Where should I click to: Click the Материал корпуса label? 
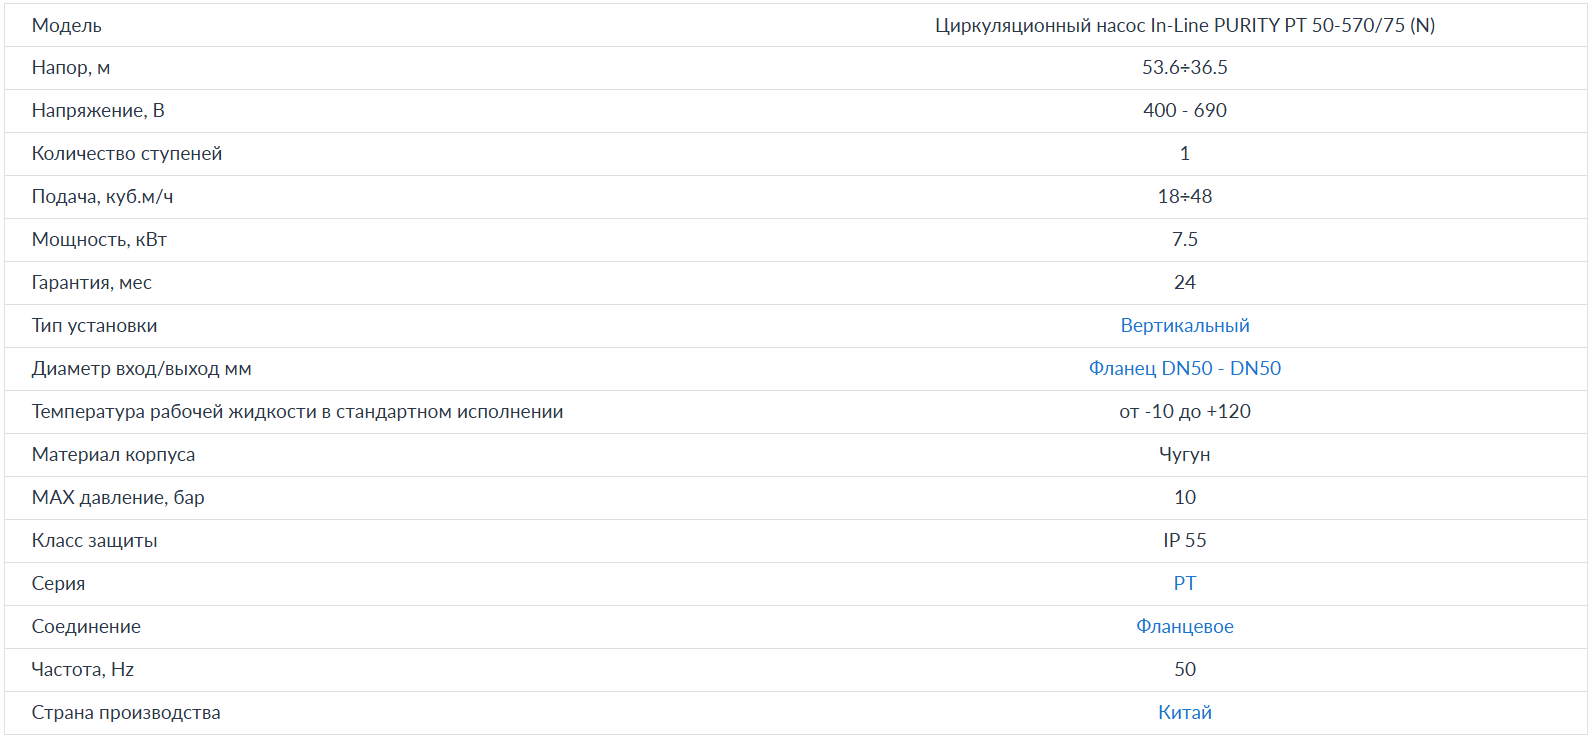click(x=113, y=455)
